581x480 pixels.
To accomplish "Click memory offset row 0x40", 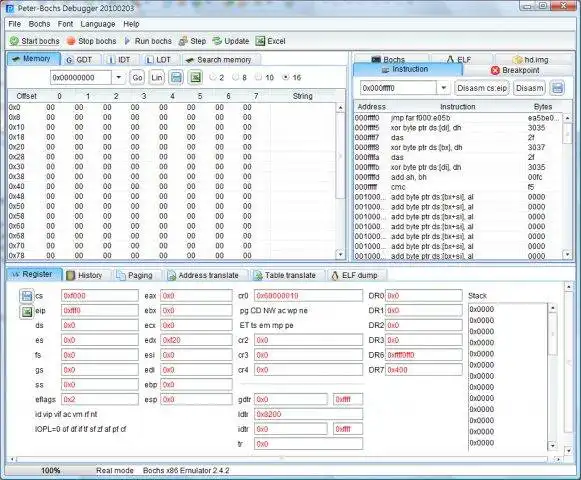I will coord(172,186).
